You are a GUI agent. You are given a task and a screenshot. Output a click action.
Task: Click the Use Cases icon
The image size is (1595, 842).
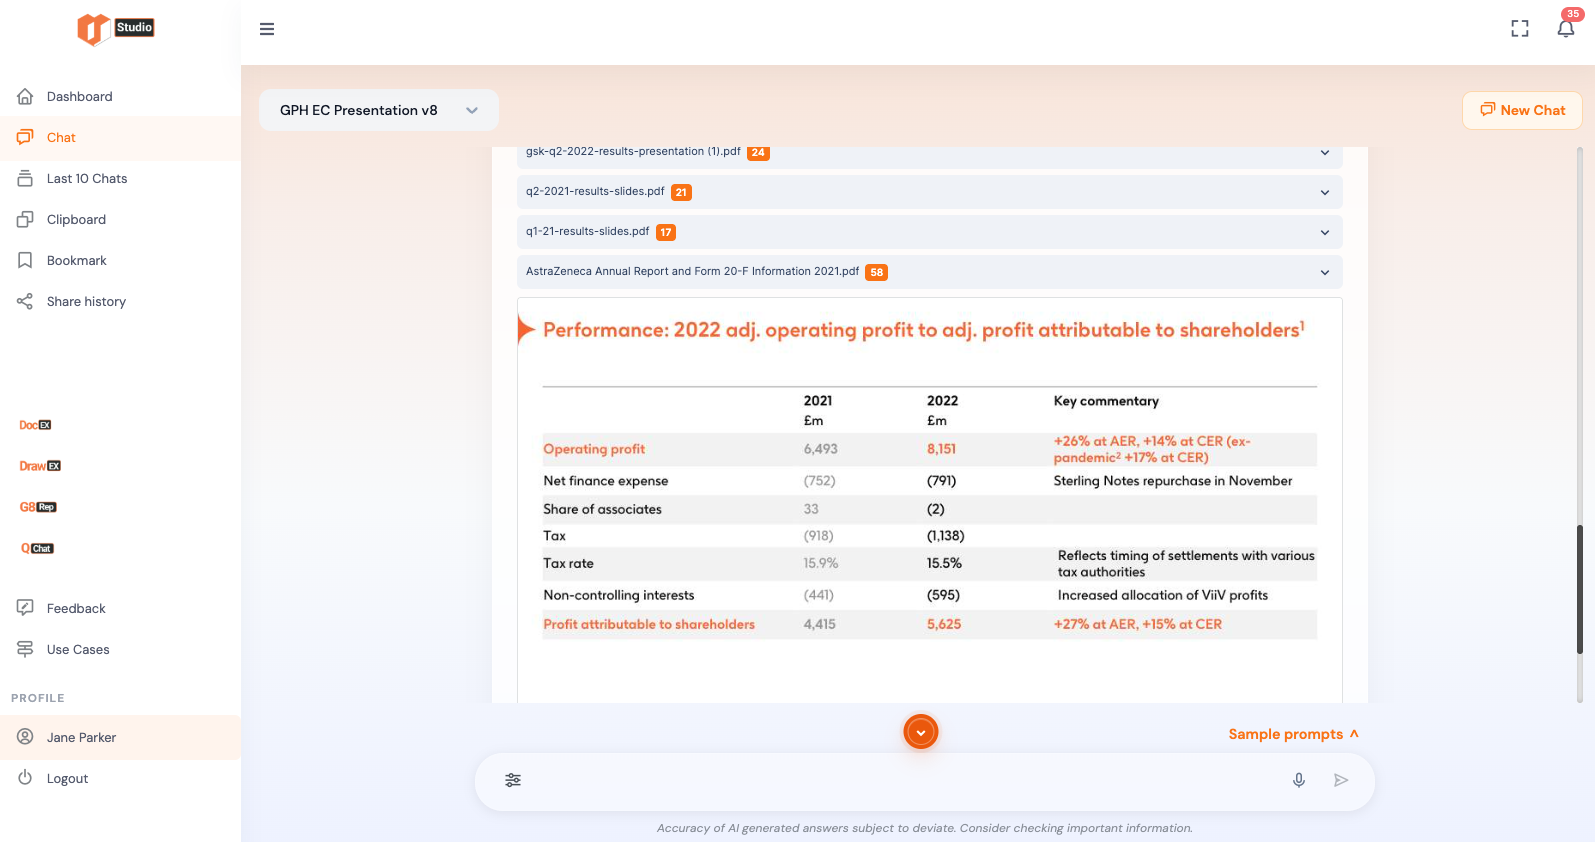(25, 649)
